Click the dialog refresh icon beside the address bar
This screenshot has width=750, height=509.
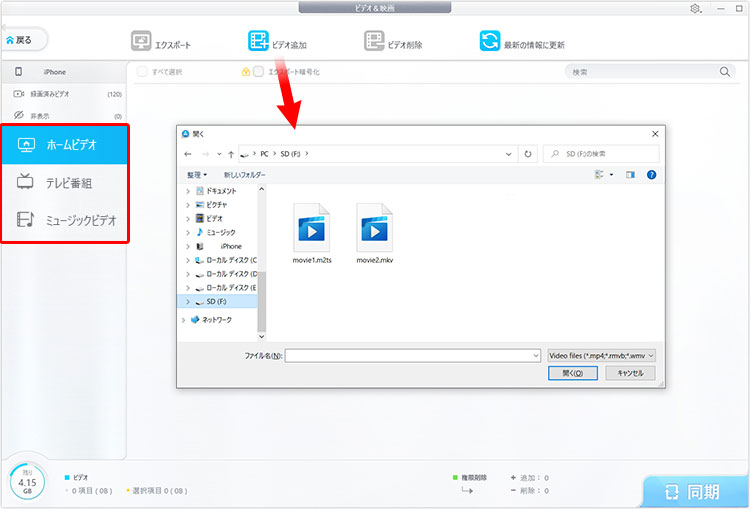click(528, 154)
